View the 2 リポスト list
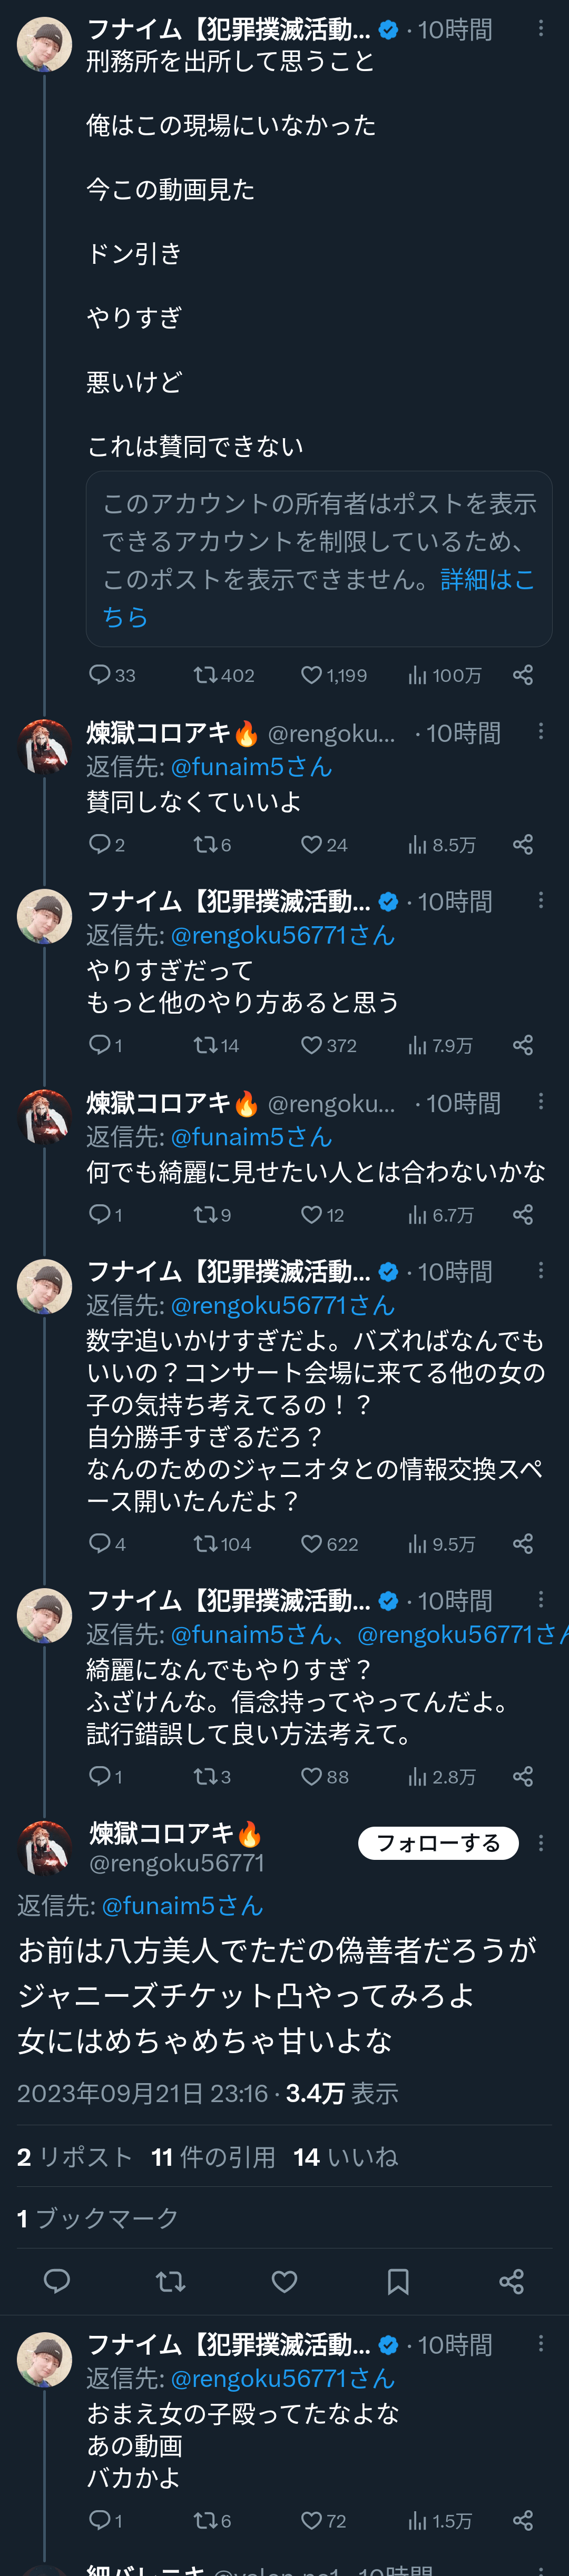 pos(74,2157)
